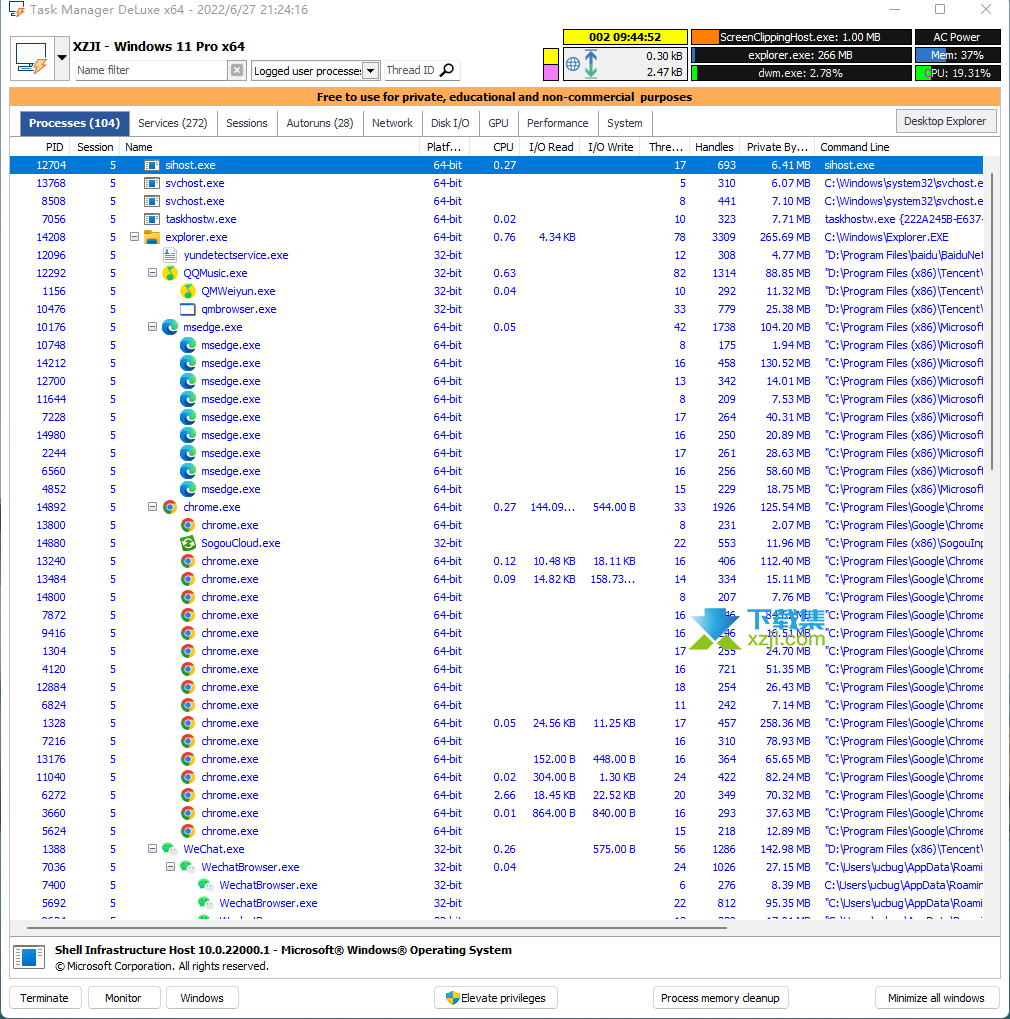This screenshot has height=1019, width=1010.
Task: Click the yundetectservice.exe document icon
Action: [170, 255]
